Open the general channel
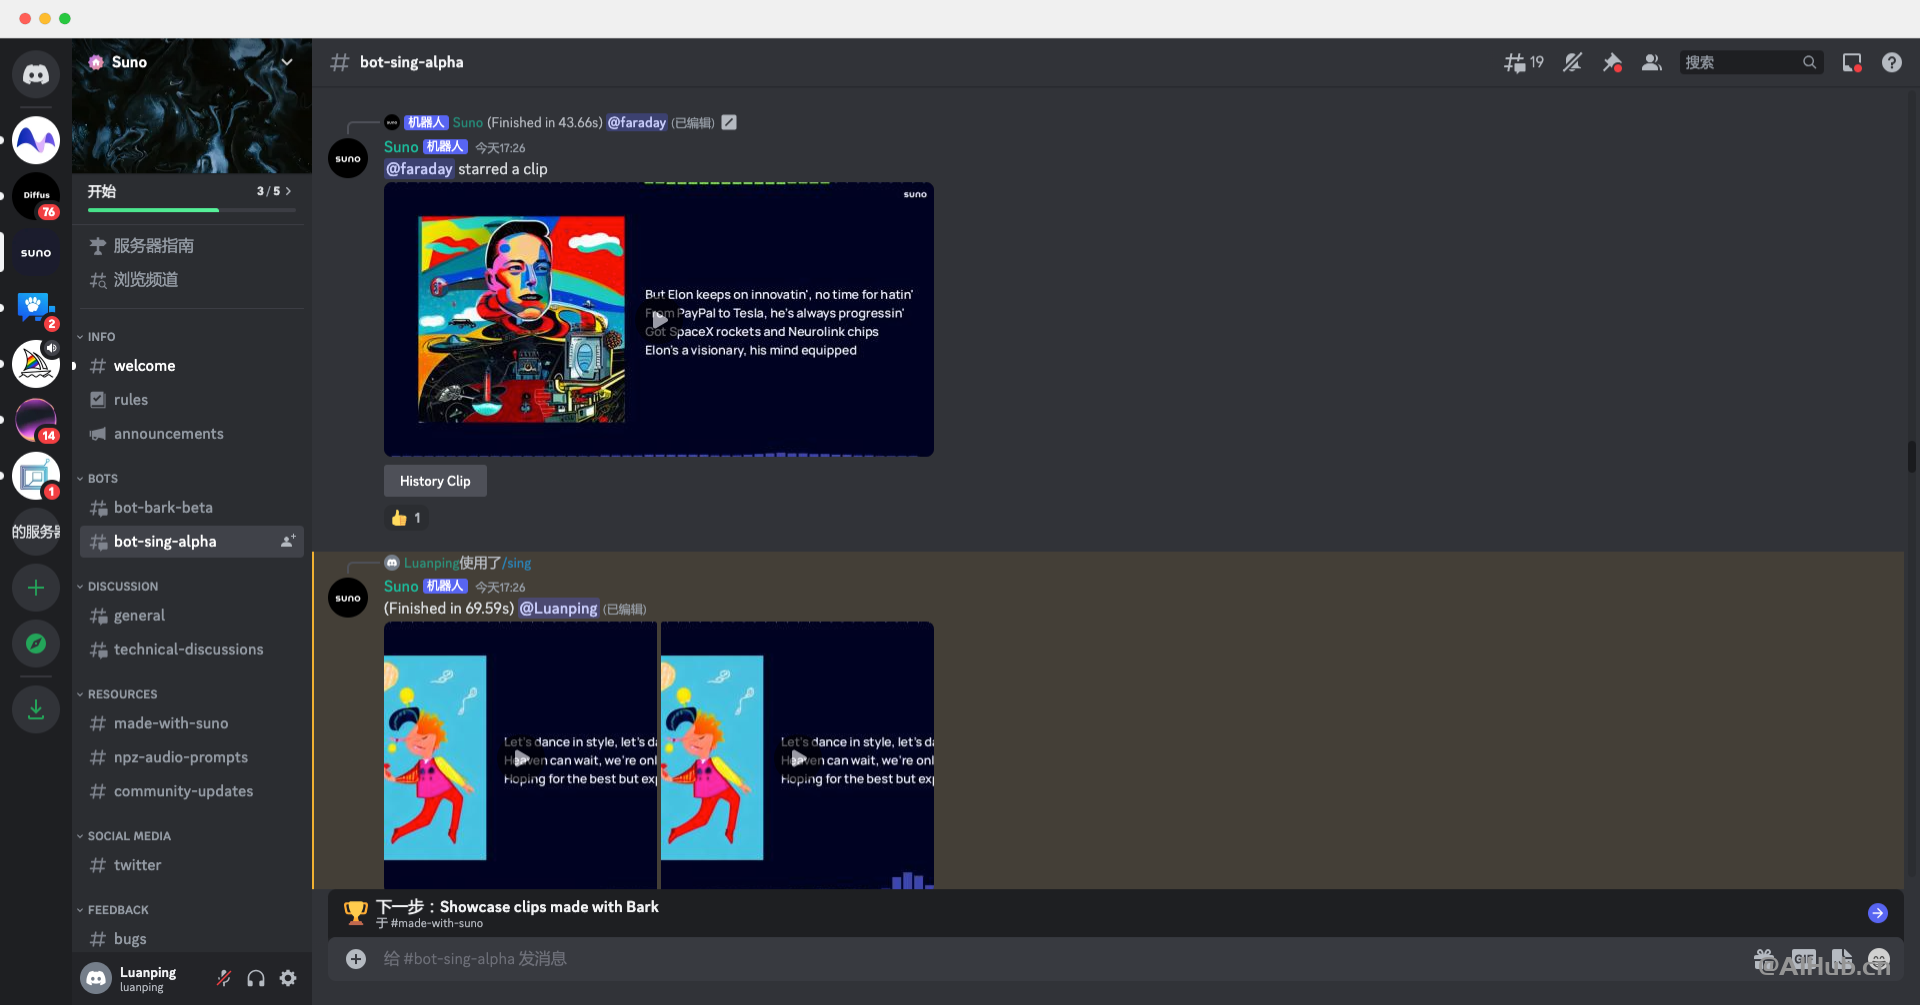 point(192,616)
